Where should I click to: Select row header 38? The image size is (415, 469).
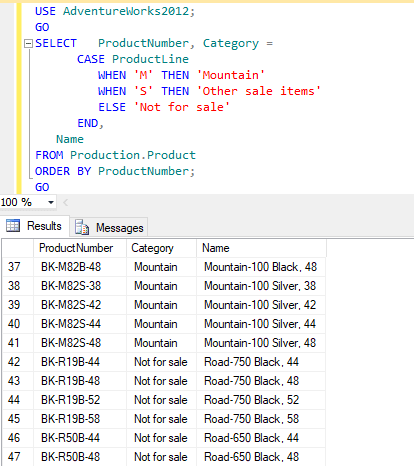pyautogui.click(x=18, y=286)
